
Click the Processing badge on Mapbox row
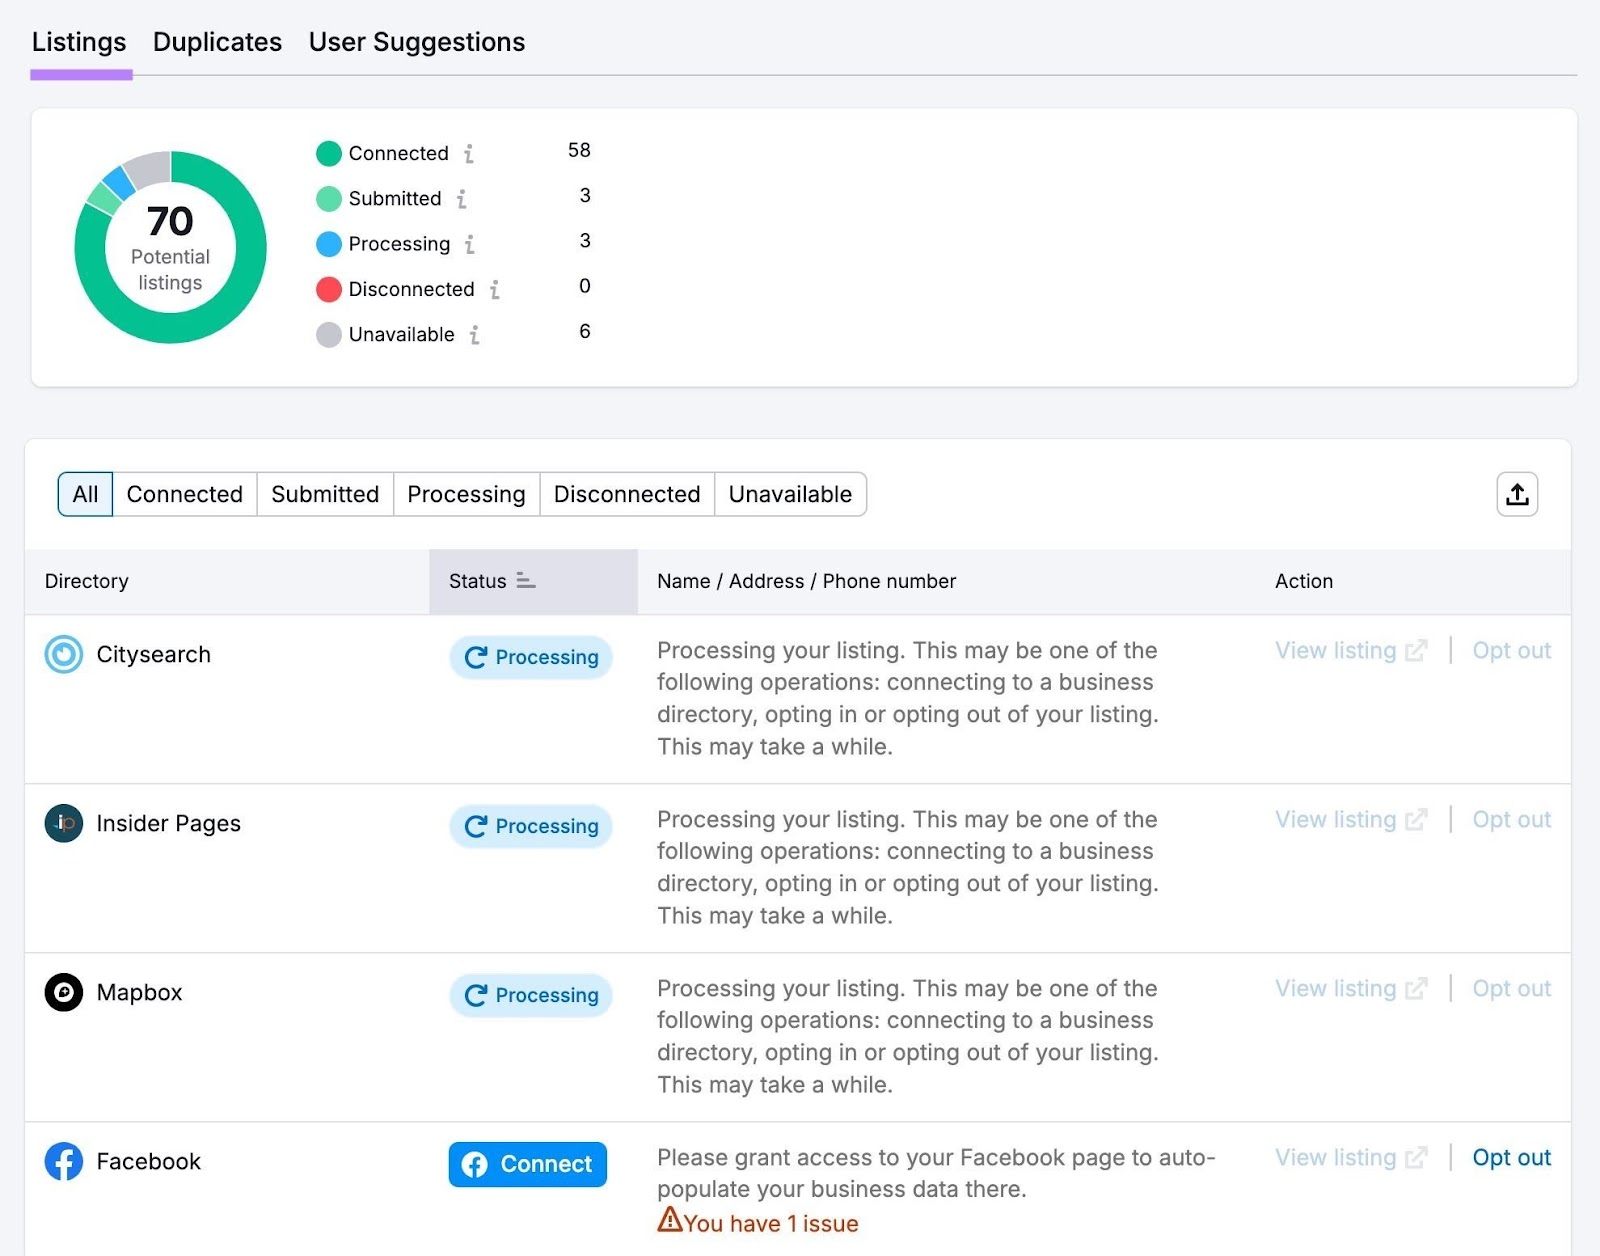pos(530,995)
